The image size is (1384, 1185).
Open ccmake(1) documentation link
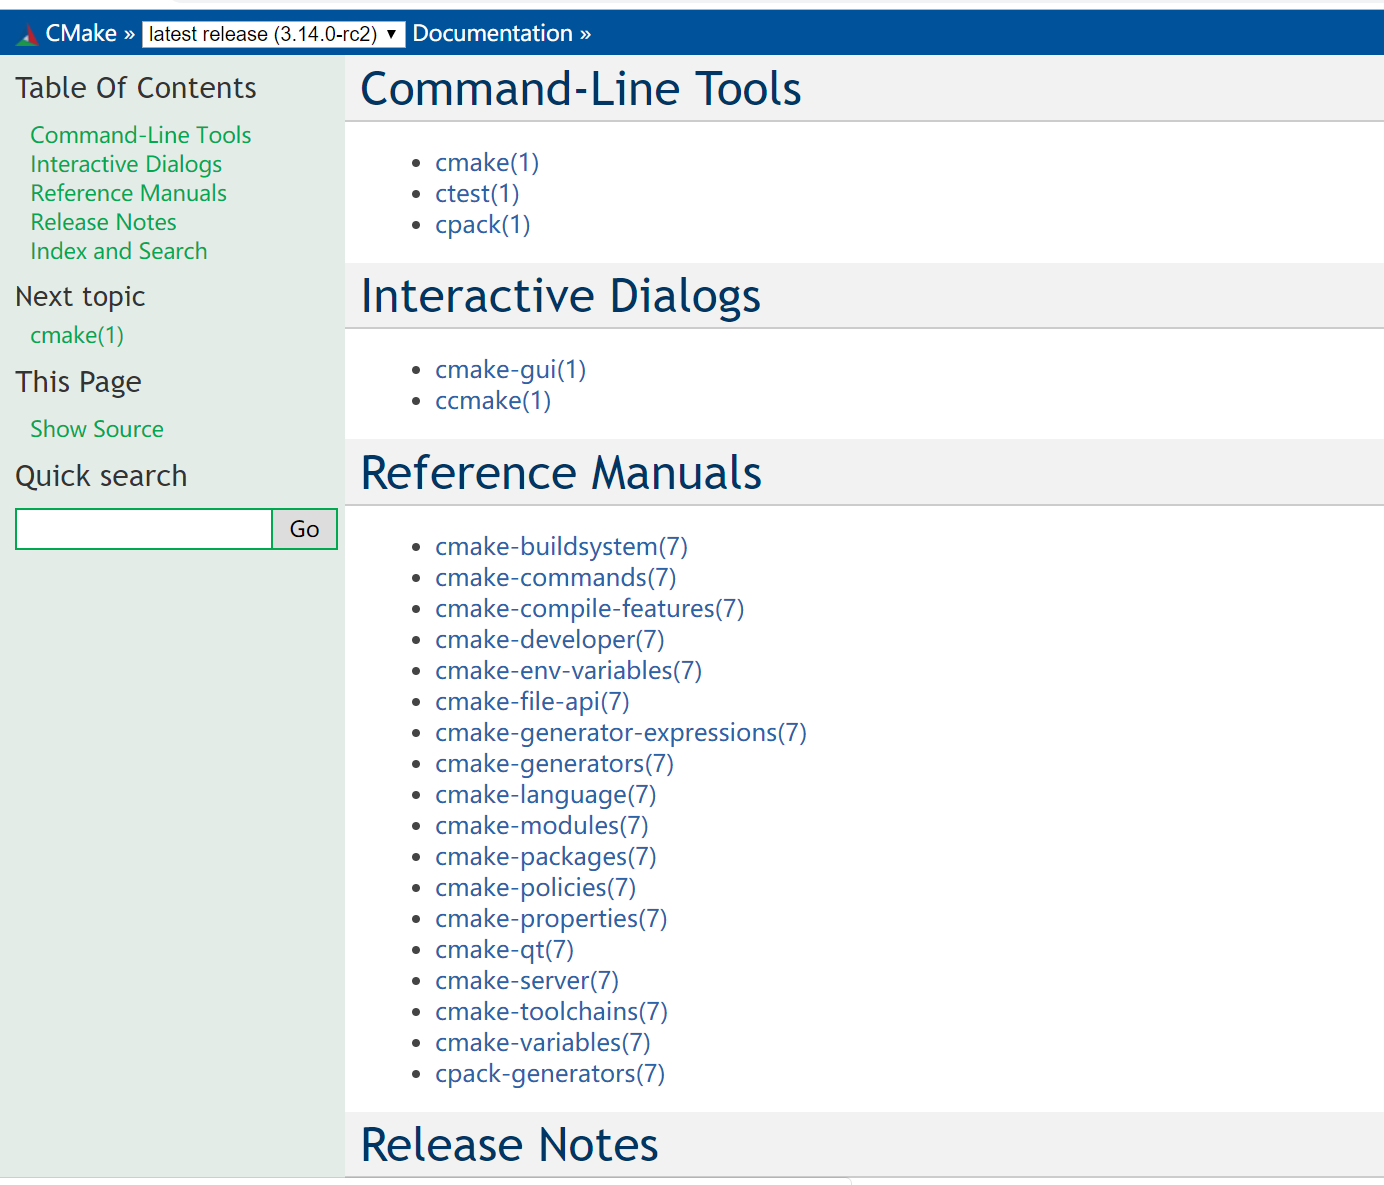click(493, 401)
